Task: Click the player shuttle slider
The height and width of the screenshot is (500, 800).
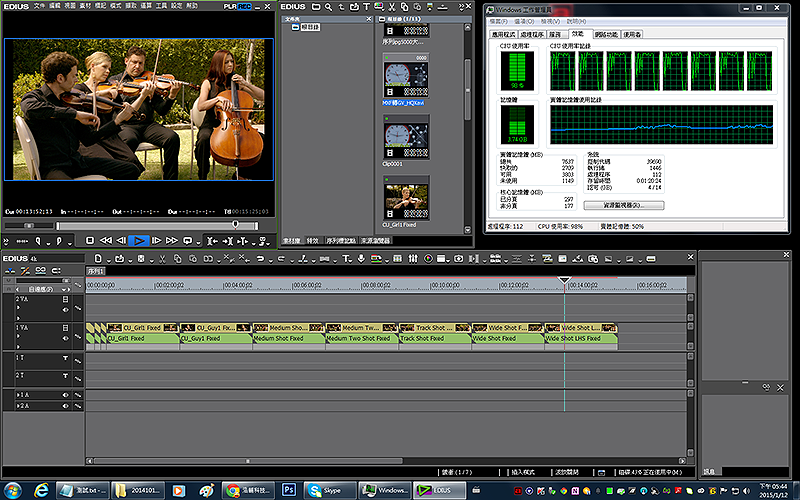Action: [x=29, y=226]
